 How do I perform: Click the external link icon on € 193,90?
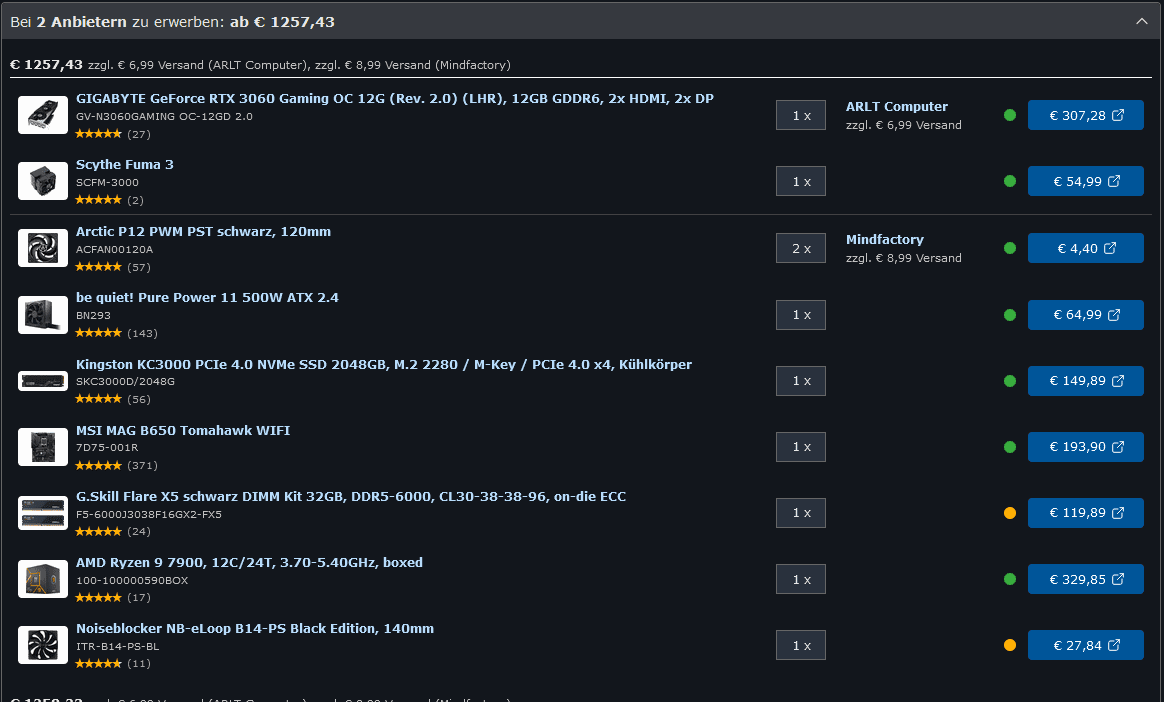coord(1118,446)
